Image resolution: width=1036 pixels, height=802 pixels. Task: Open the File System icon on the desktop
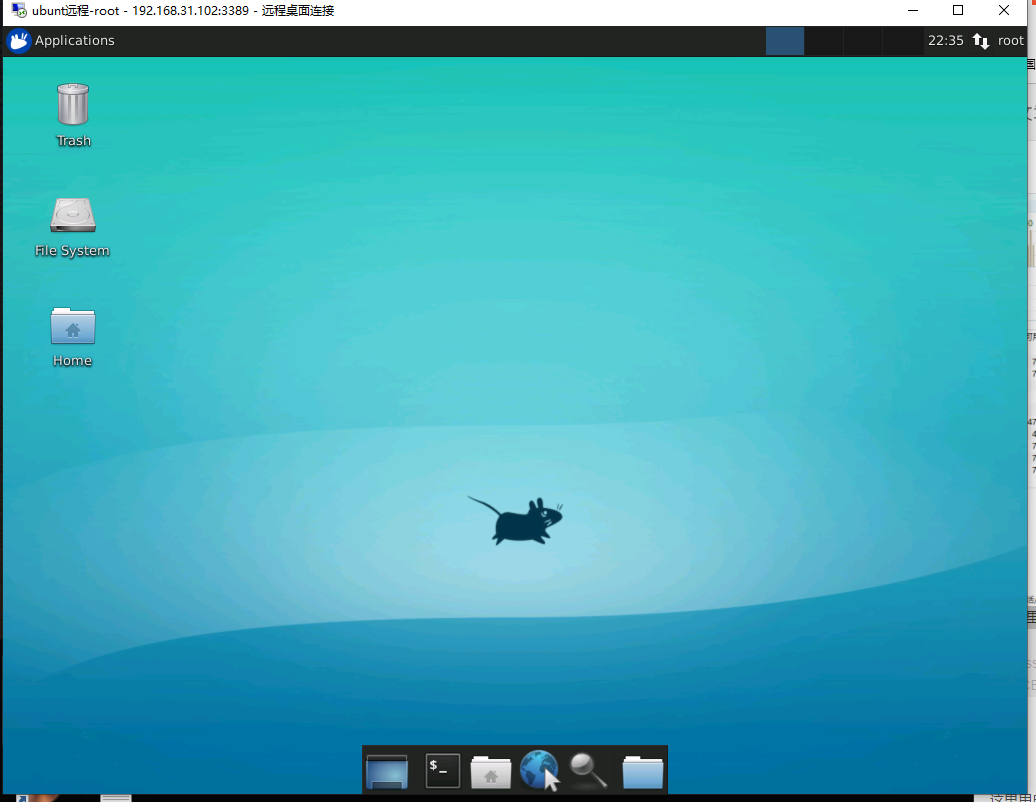pos(71,217)
